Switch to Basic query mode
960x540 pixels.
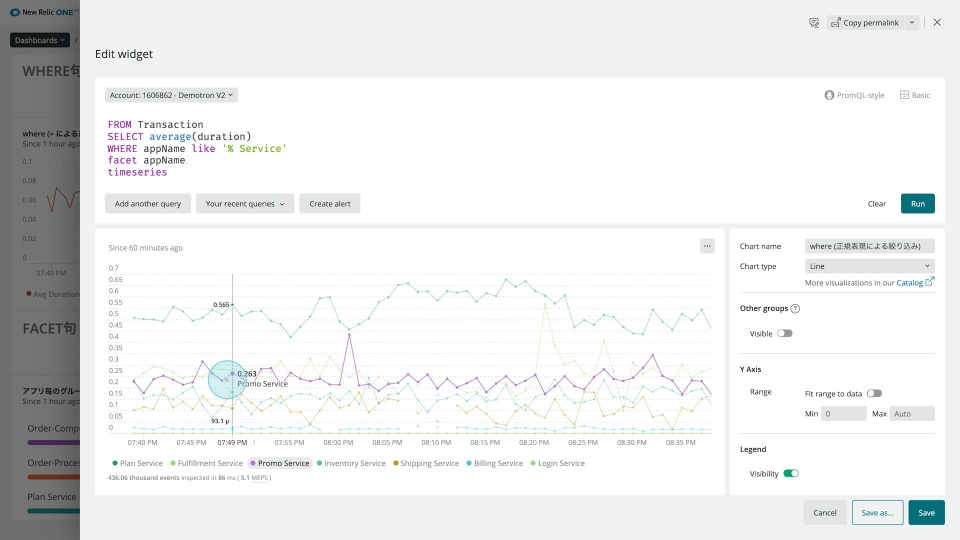point(915,95)
